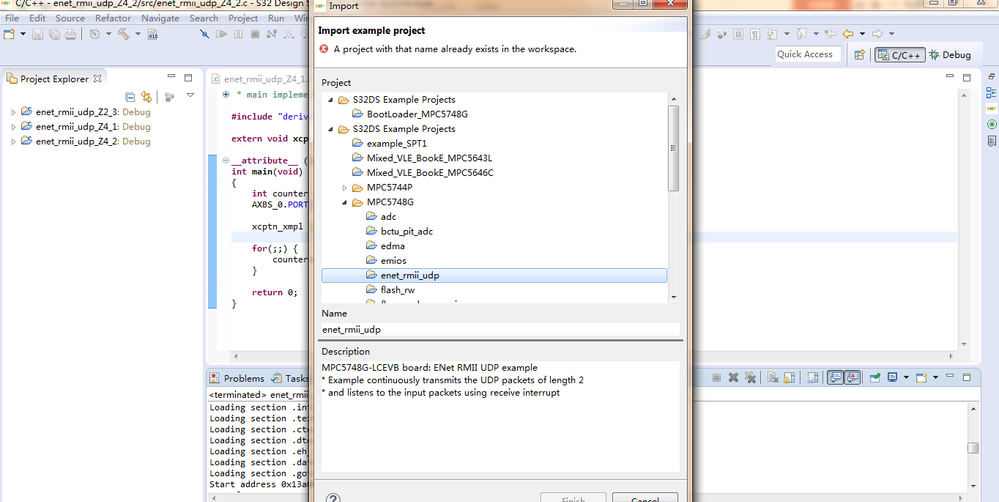Switch to the C/C++ perspective
The height and width of the screenshot is (502, 999).
[900, 55]
